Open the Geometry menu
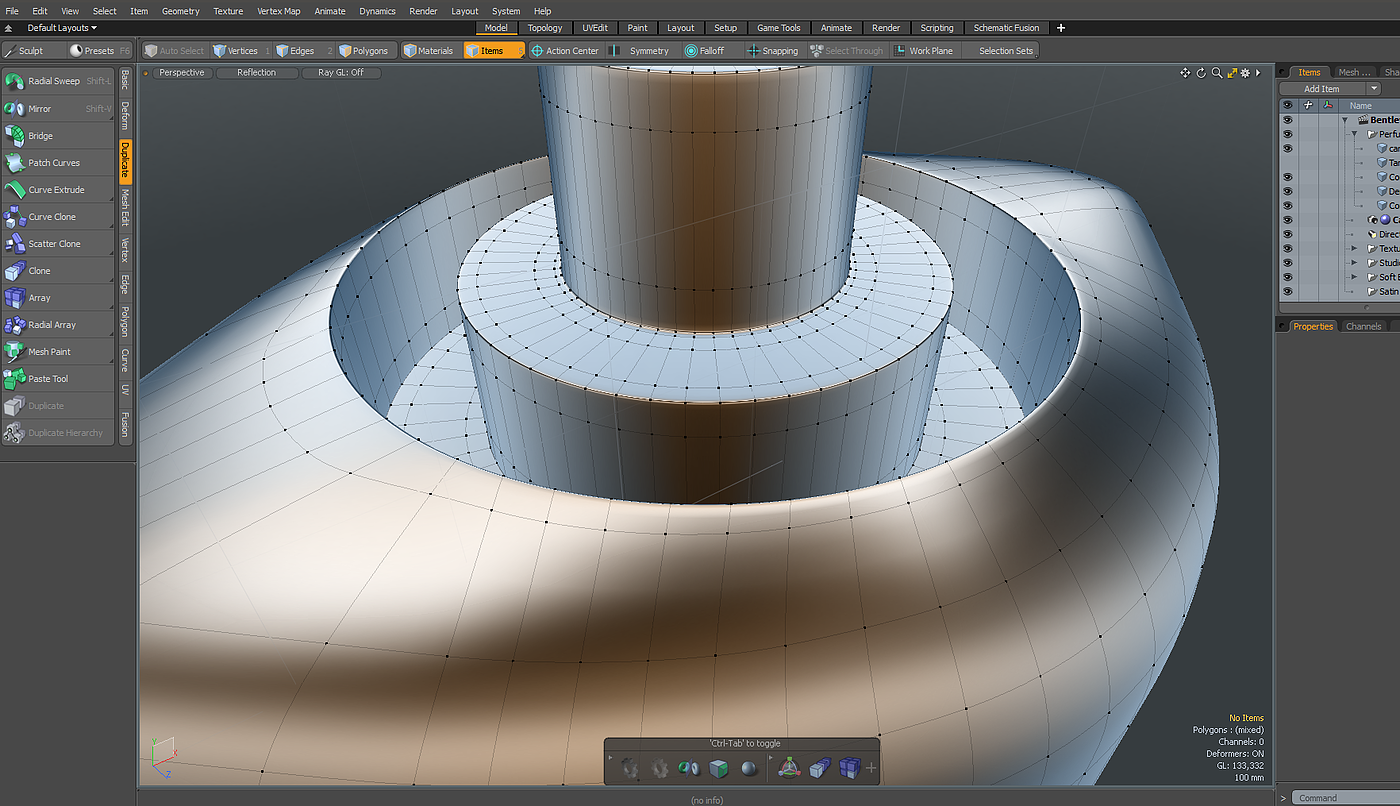The width and height of the screenshot is (1400, 806). click(180, 11)
